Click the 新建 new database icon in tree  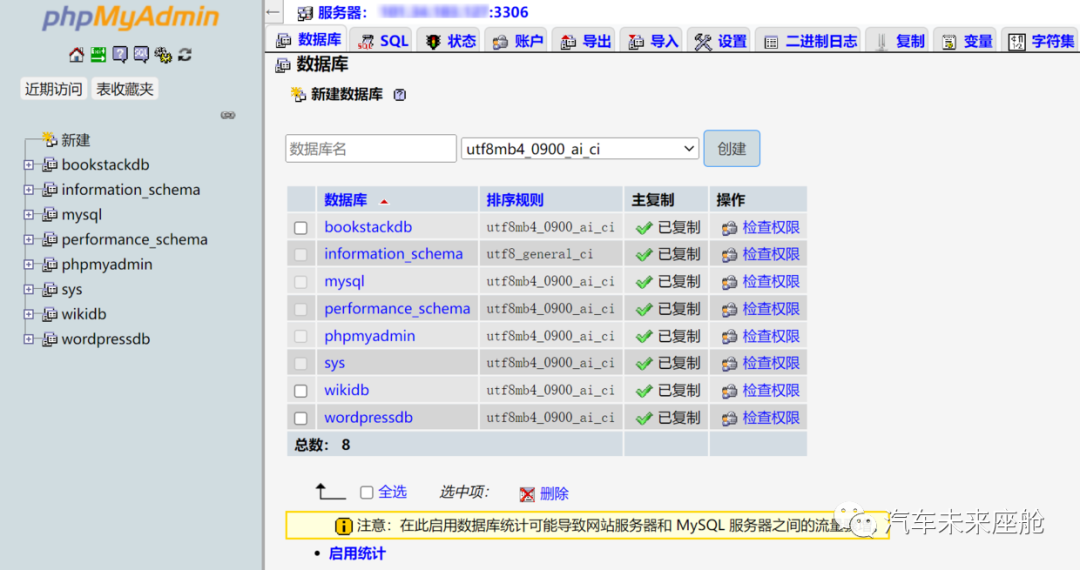(49, 140)
